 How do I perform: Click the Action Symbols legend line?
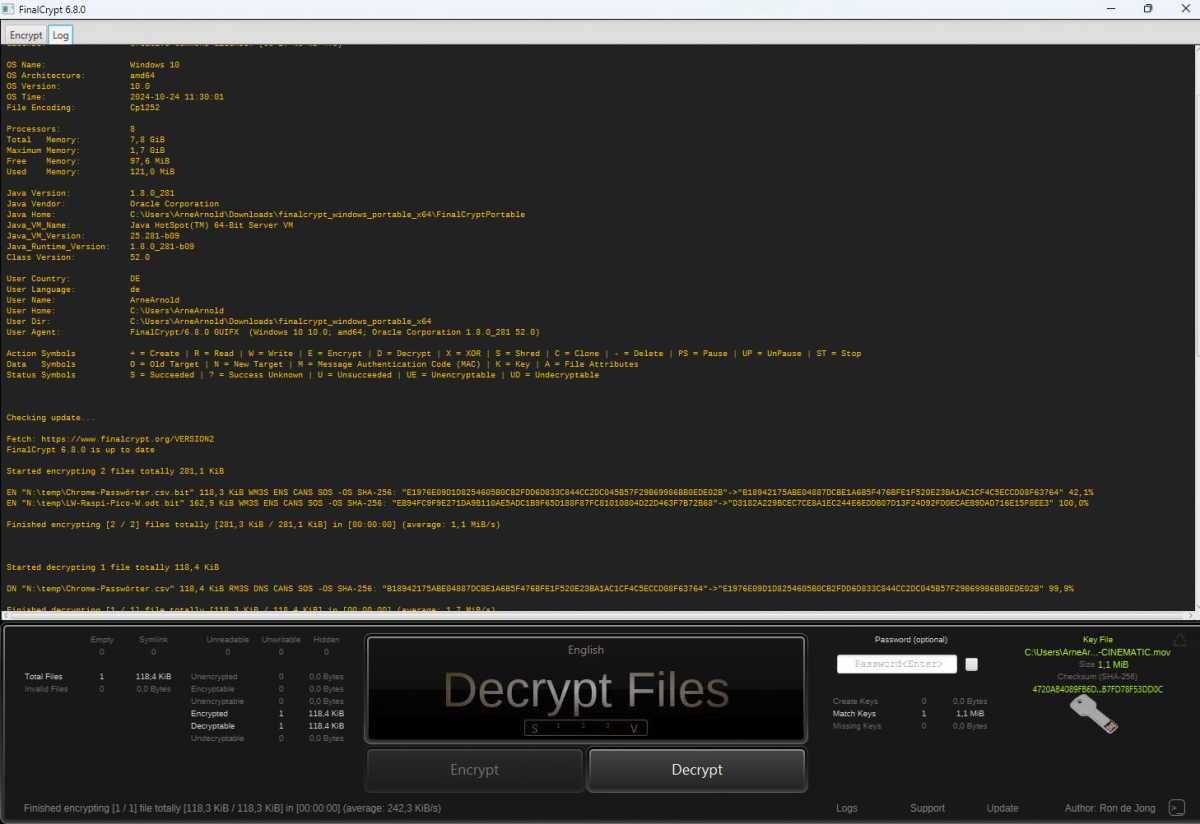click(x=433, y=353)
